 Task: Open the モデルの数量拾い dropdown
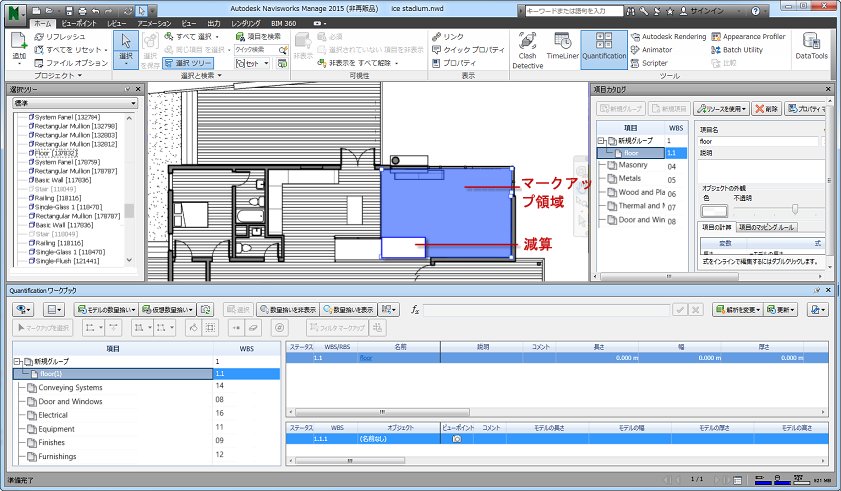tap(106, 310)
